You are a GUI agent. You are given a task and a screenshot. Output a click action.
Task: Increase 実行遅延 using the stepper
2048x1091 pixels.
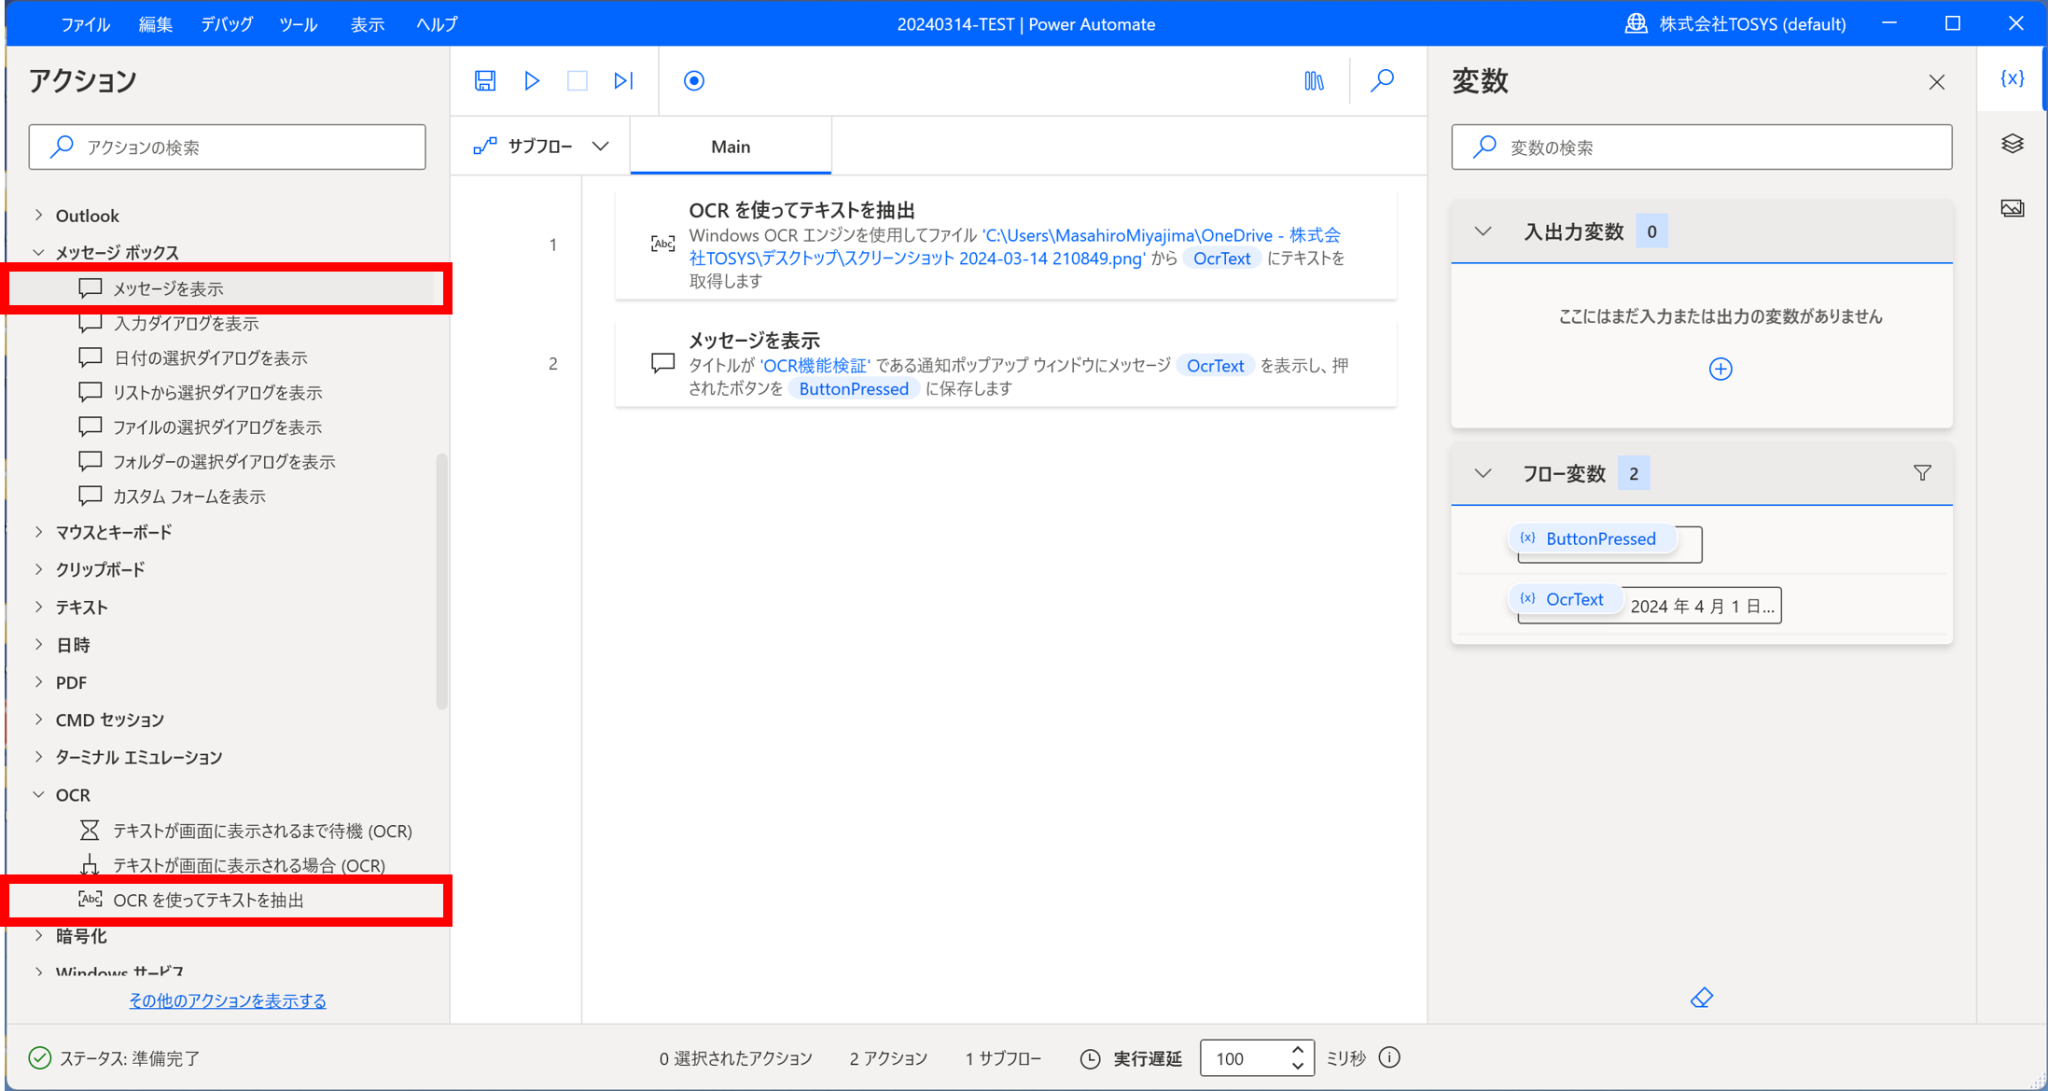pos(1297,1050)
